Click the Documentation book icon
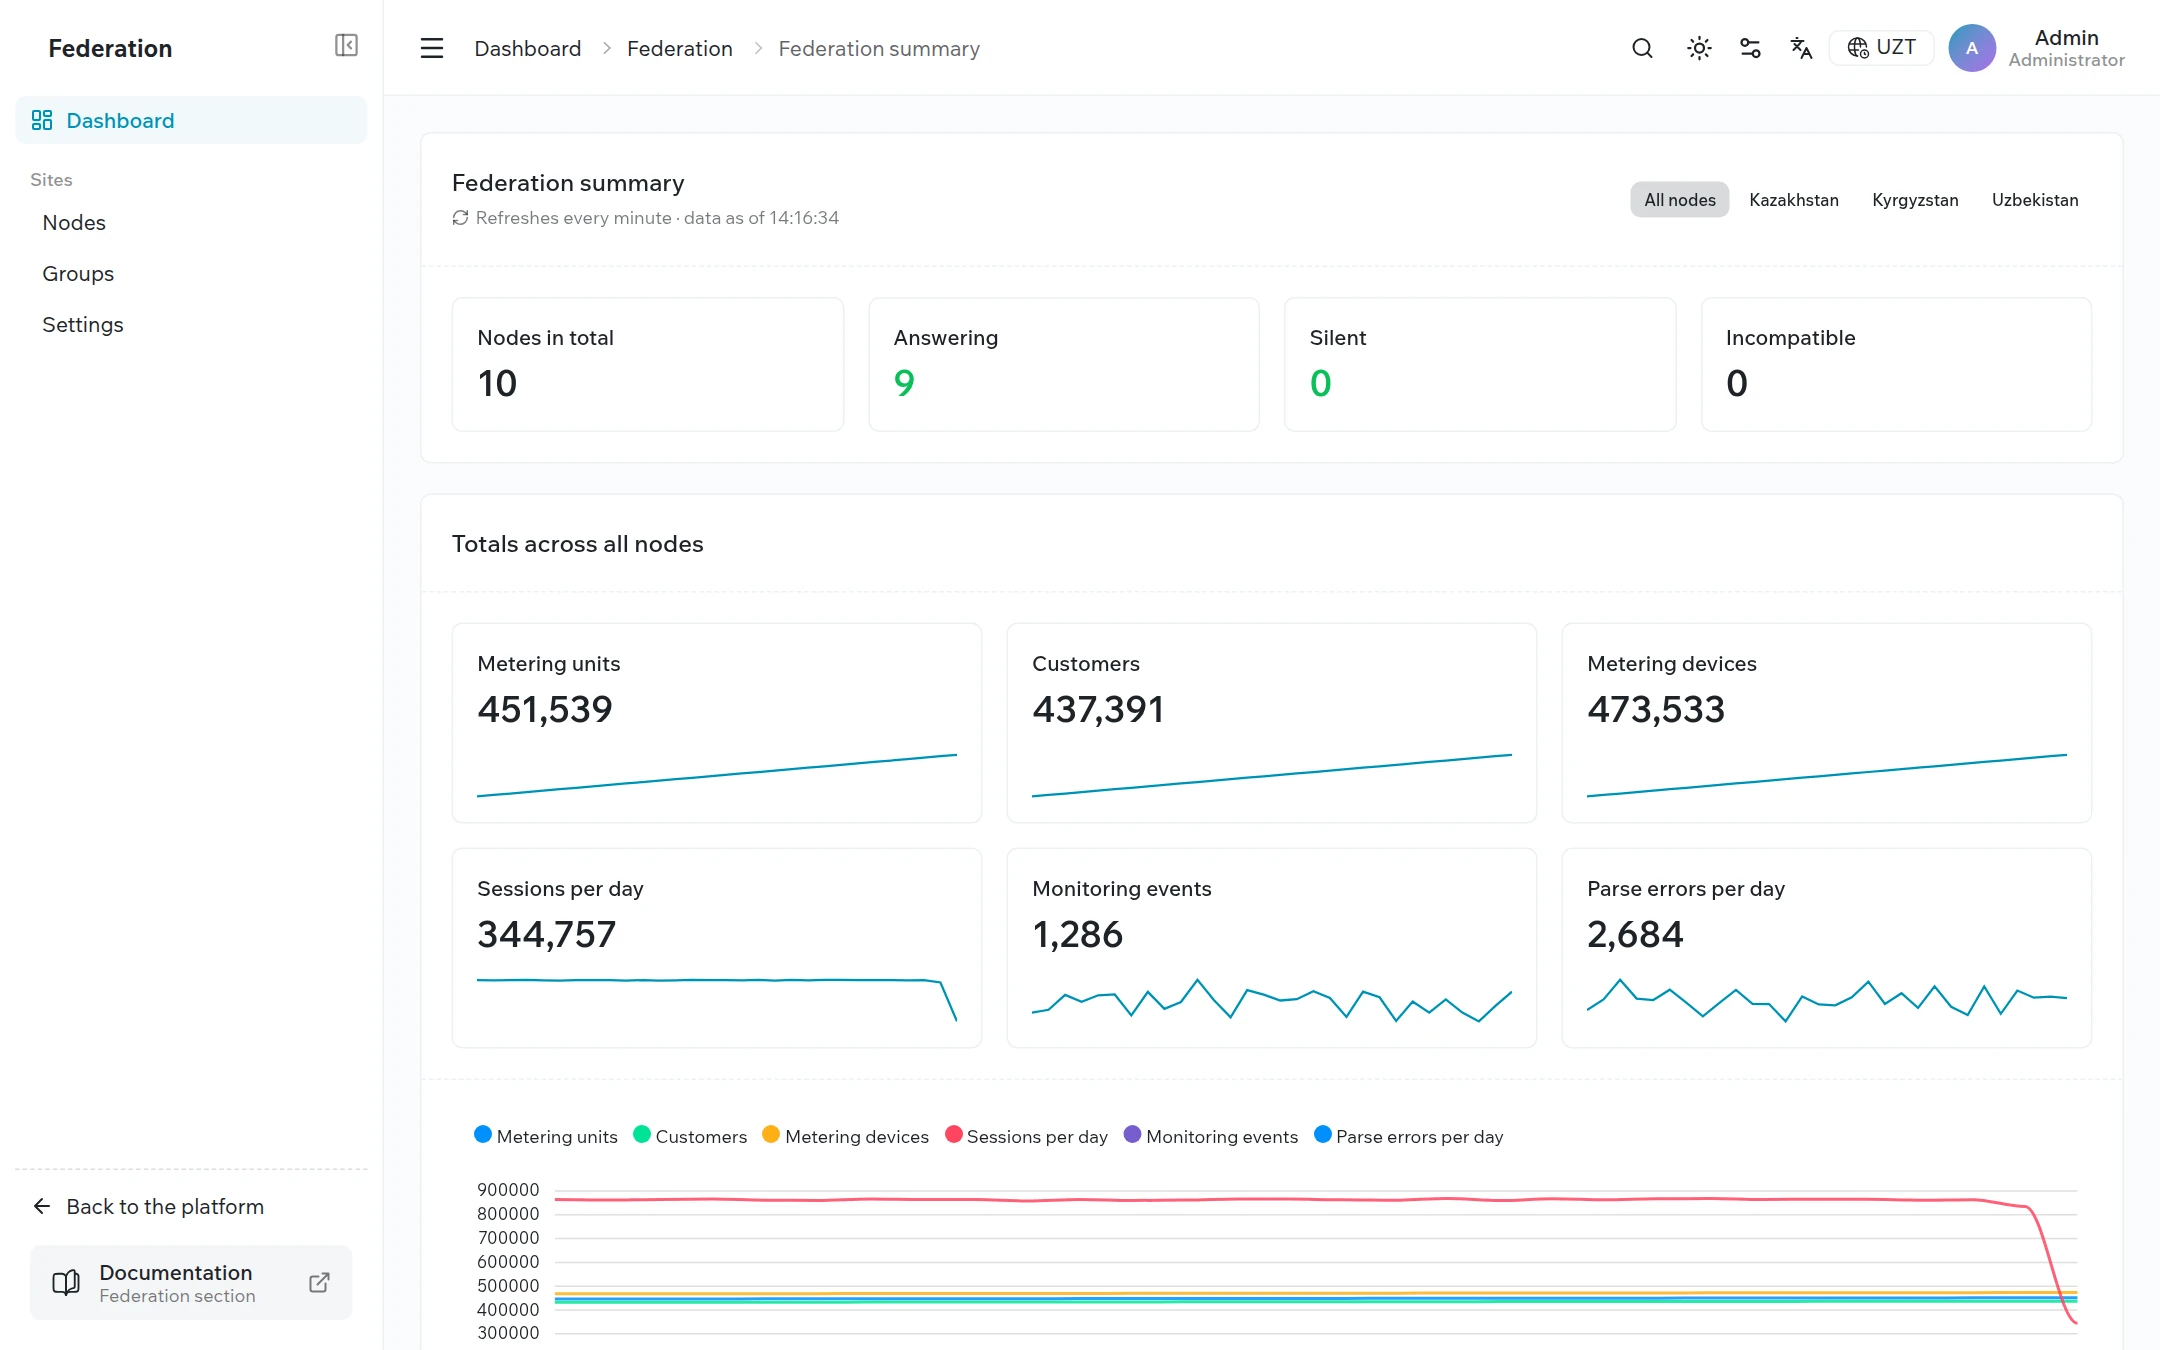This screenshot has width=2160, height=1350. tap(66, 1283)
